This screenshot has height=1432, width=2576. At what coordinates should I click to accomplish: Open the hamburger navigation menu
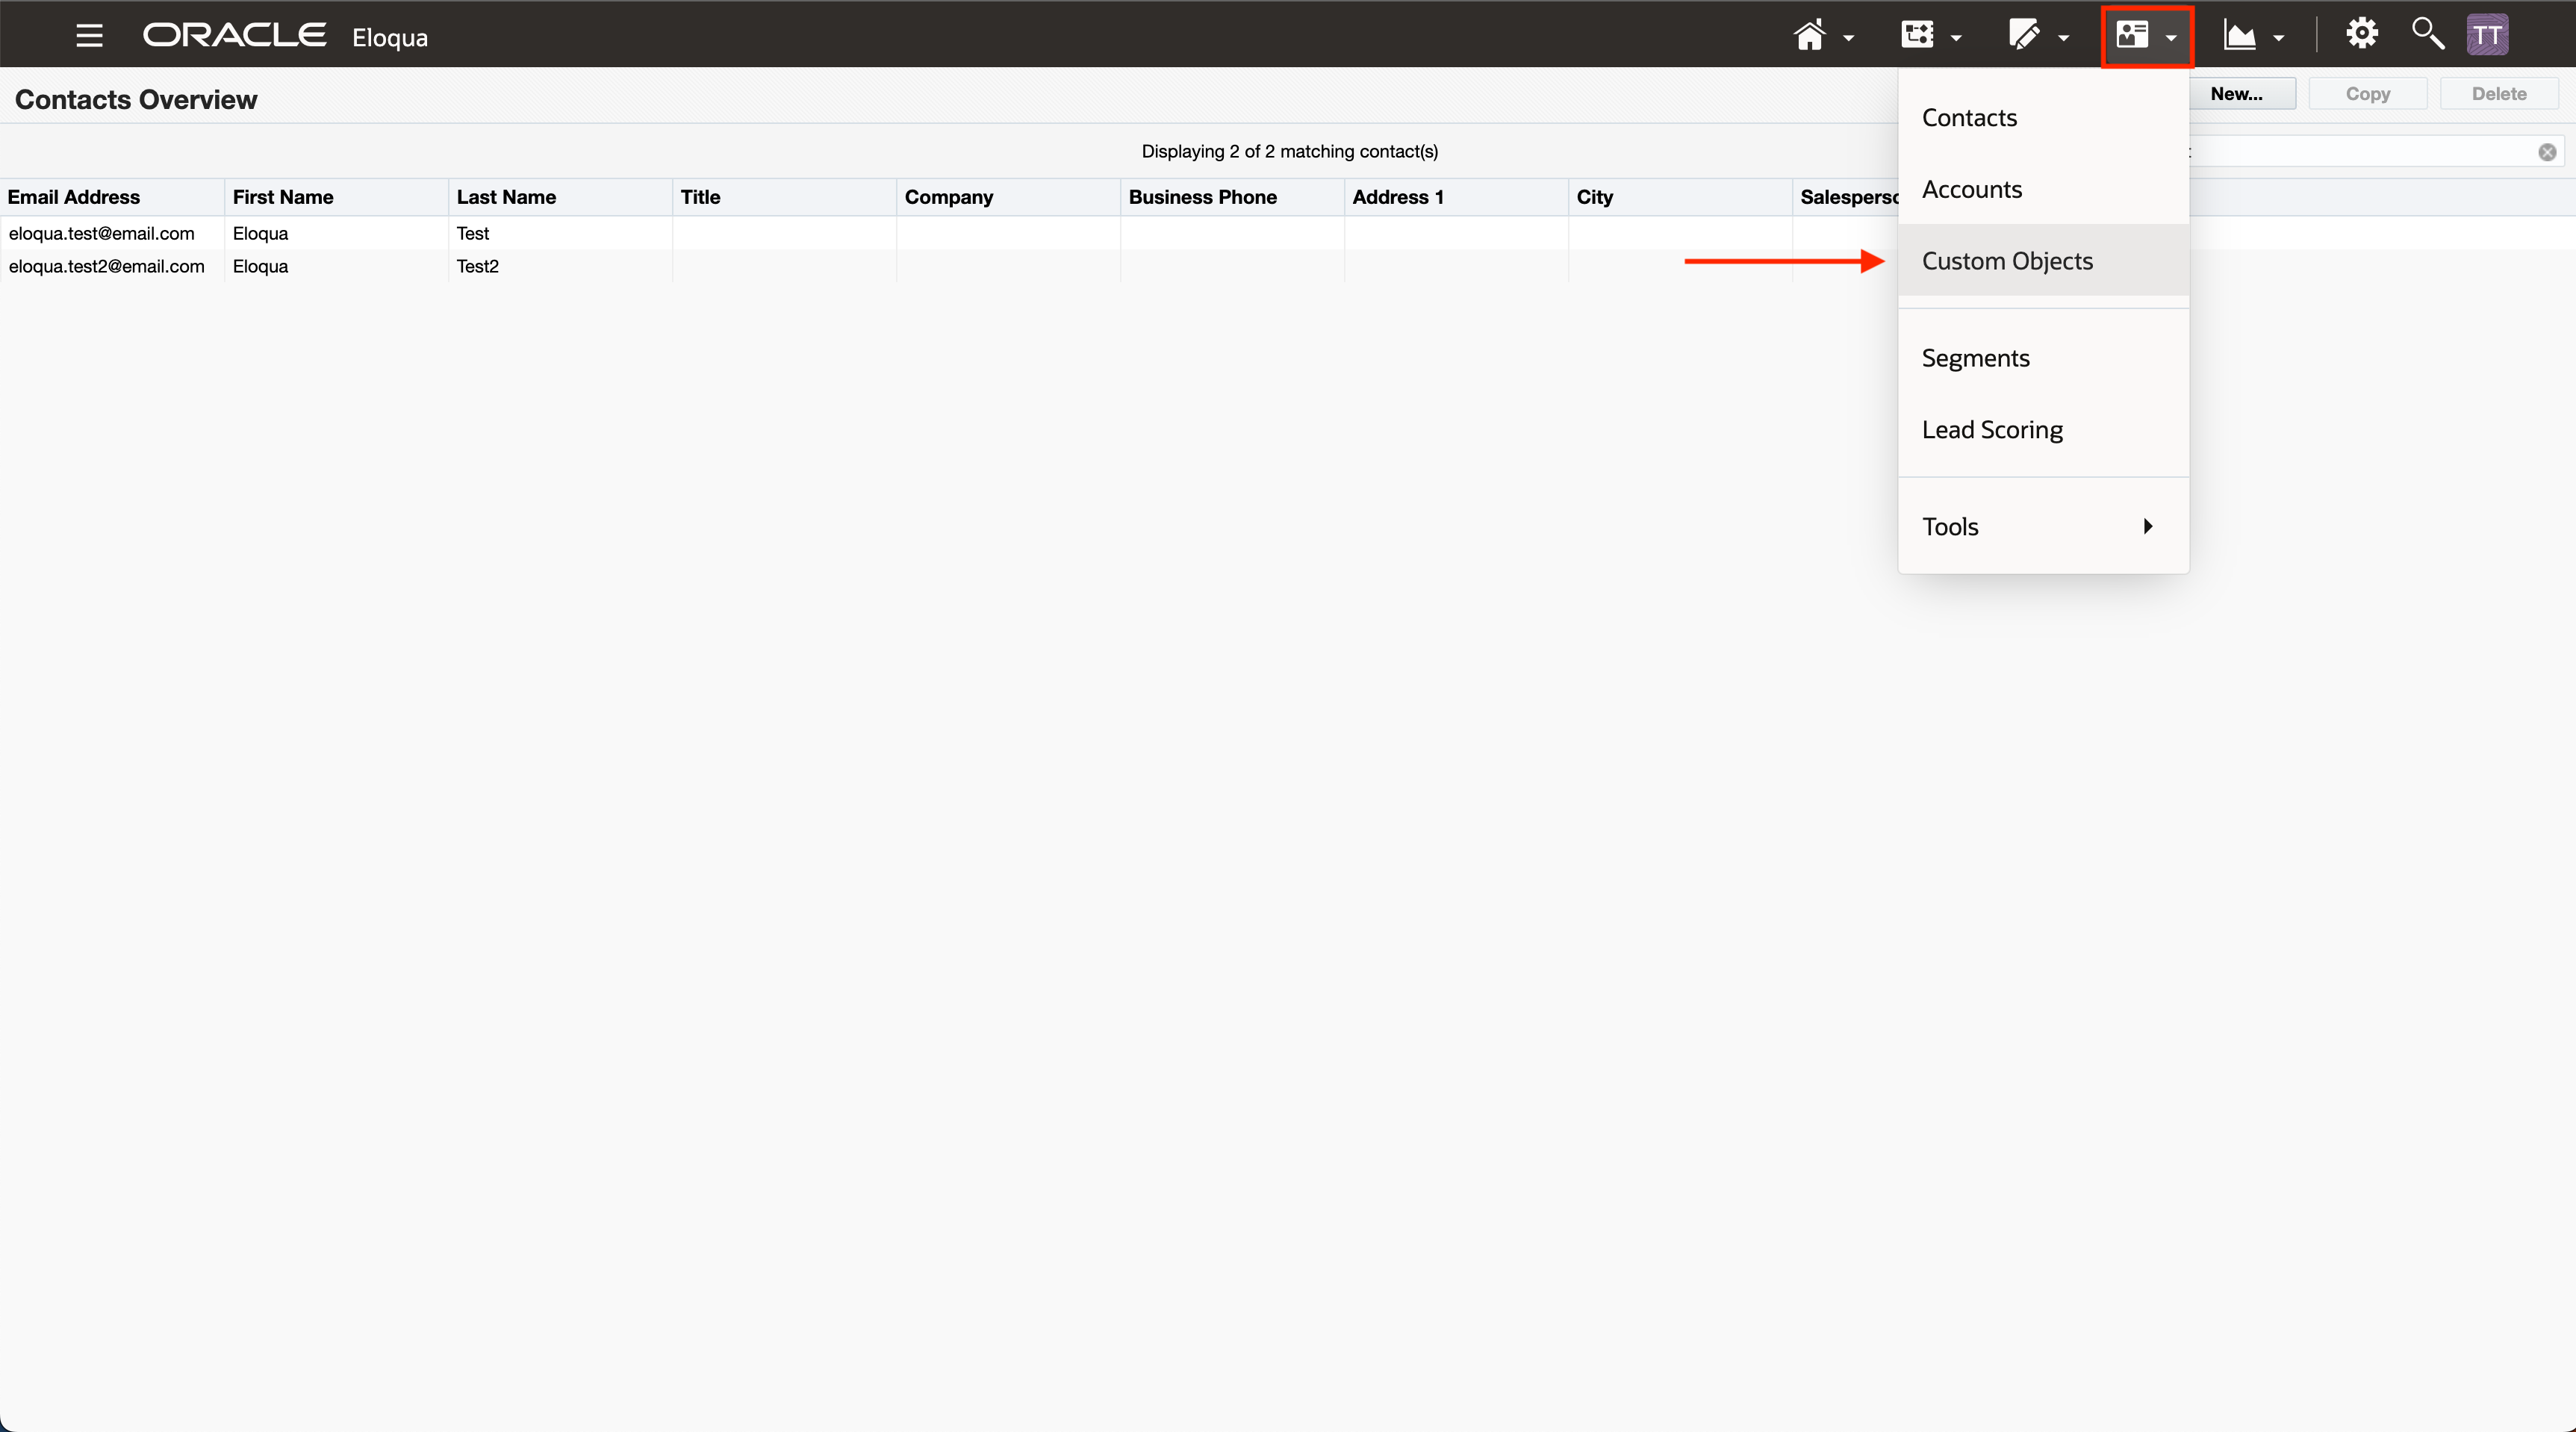89,36
